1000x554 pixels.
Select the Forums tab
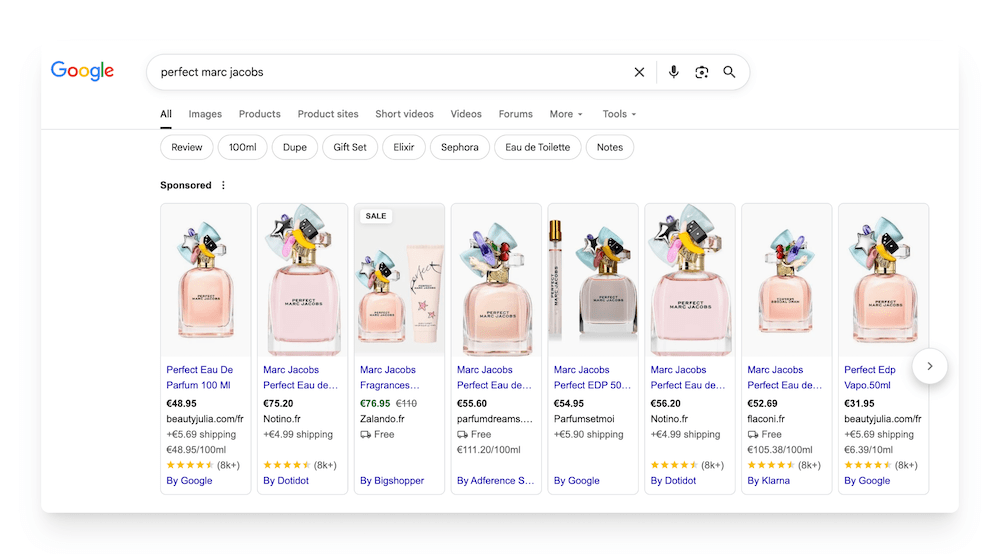pyautogui.click(x=515, y=114)
